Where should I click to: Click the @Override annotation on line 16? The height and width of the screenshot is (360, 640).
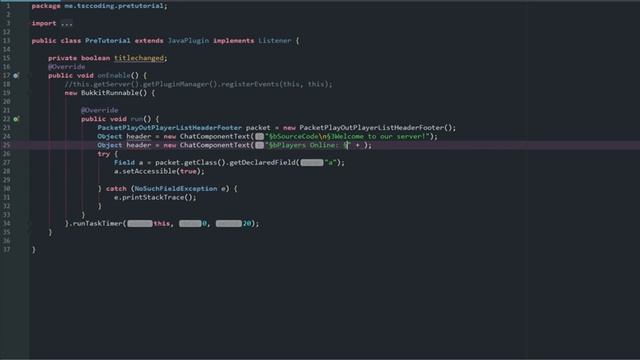(67, 67)
